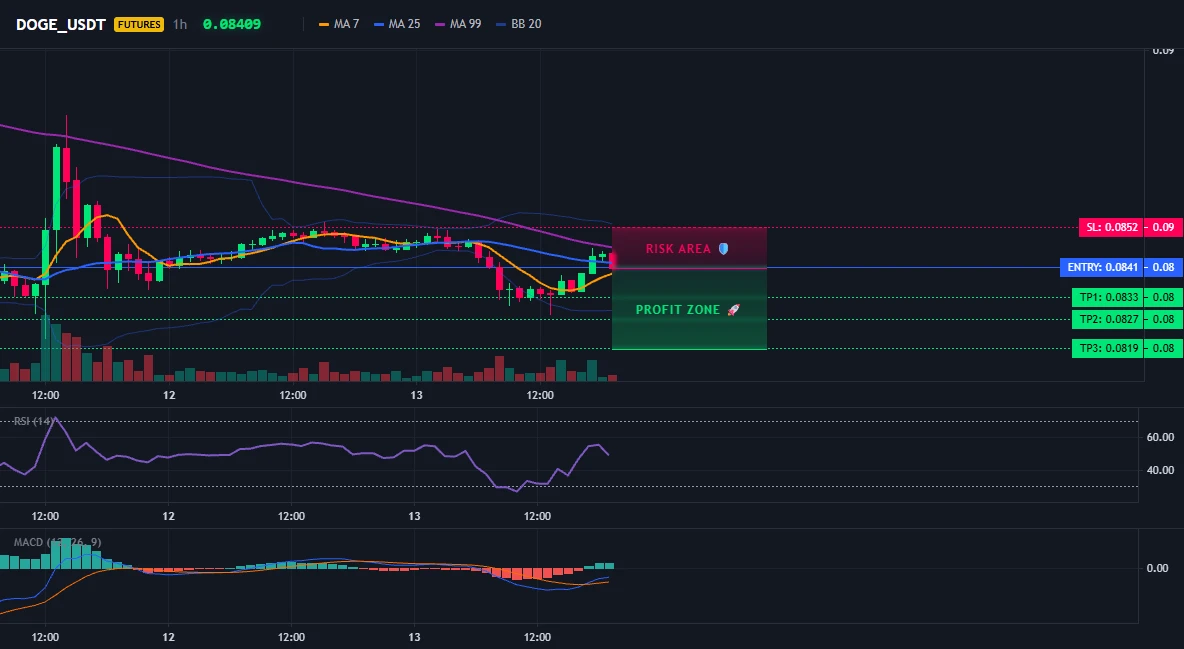Toggle the MA 25 legend entry
The height and width of the screenshot is (649, 1184).
[x=397, y=24]
